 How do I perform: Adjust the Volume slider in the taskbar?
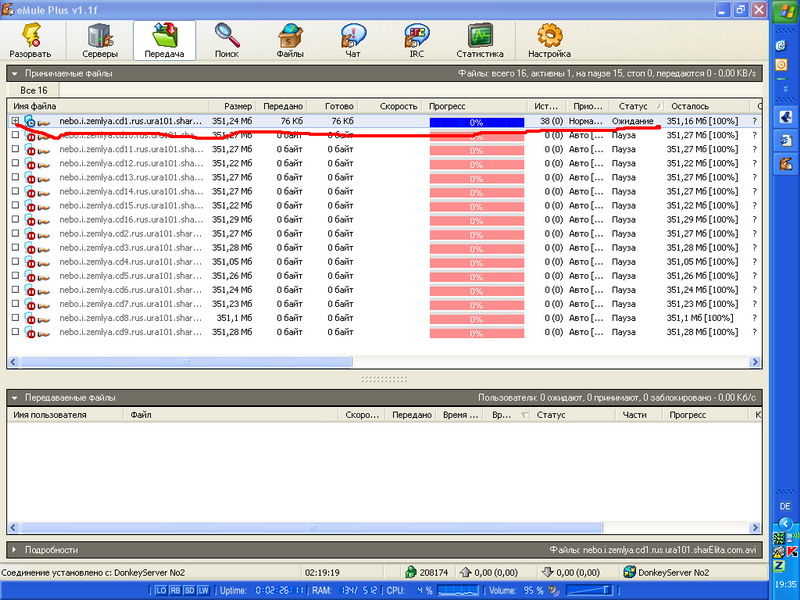tap(589, 590)
